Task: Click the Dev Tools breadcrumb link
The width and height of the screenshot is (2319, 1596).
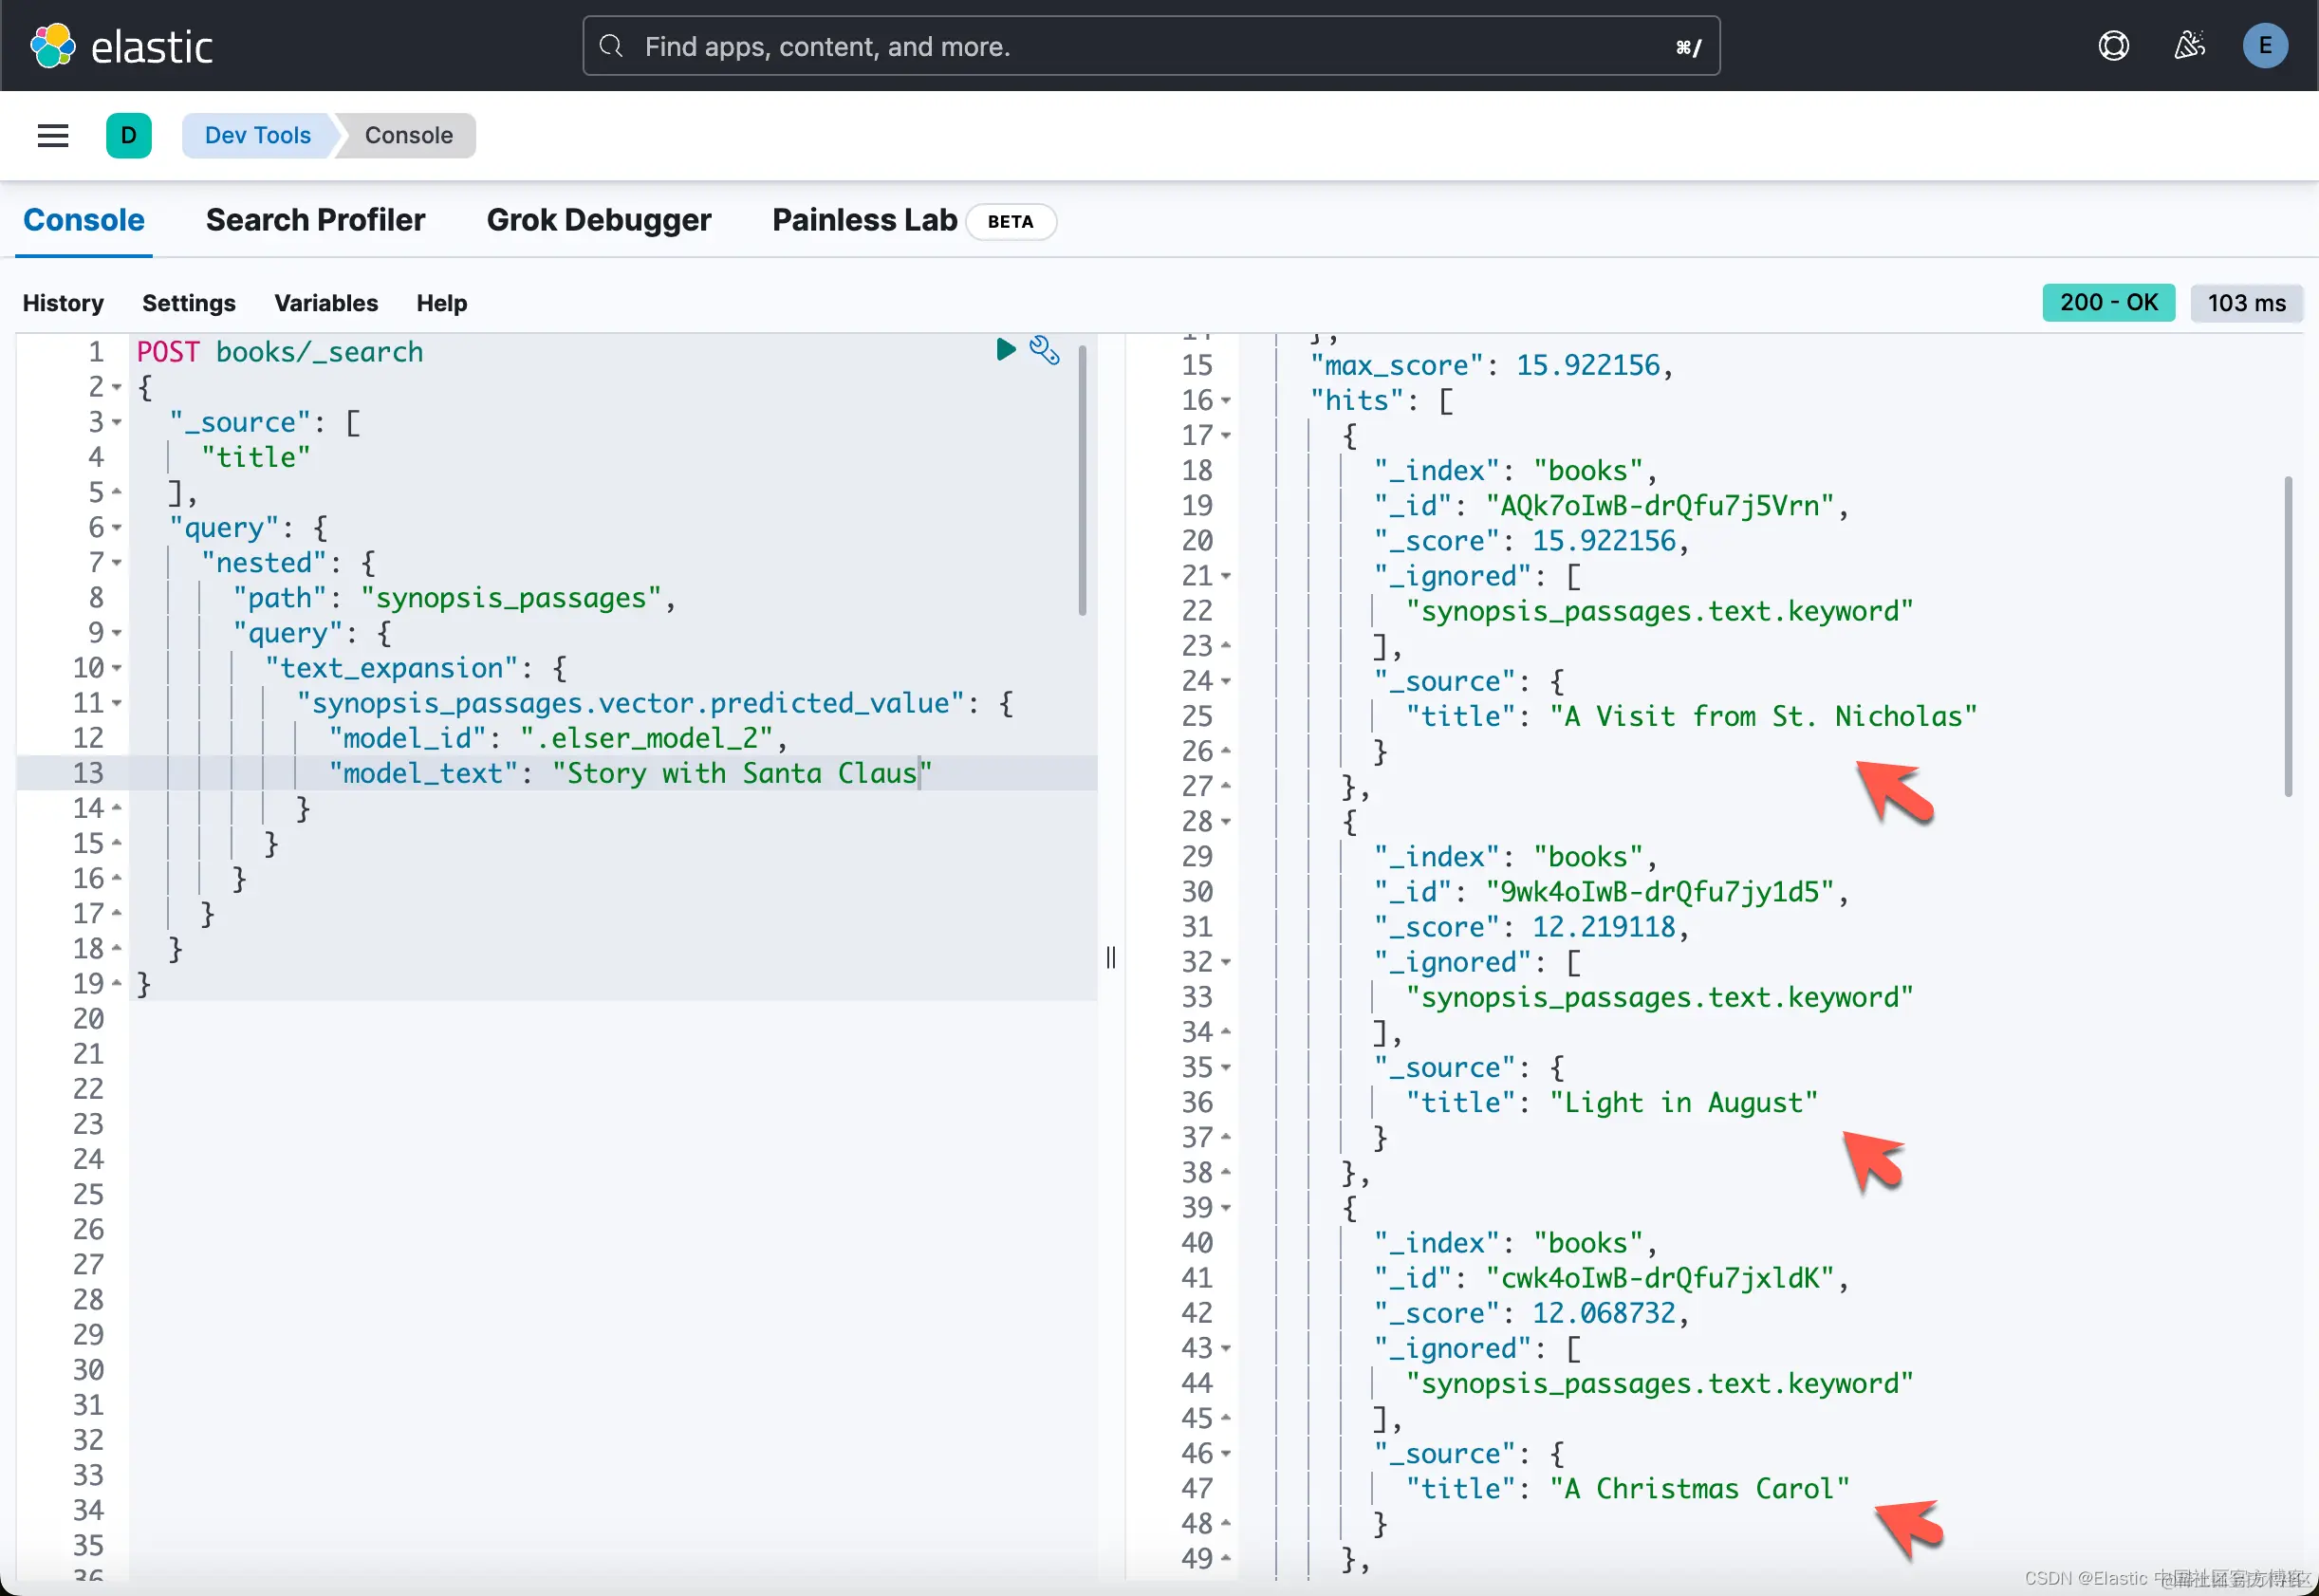Action: pyautogui.click(x=257, y=136)
